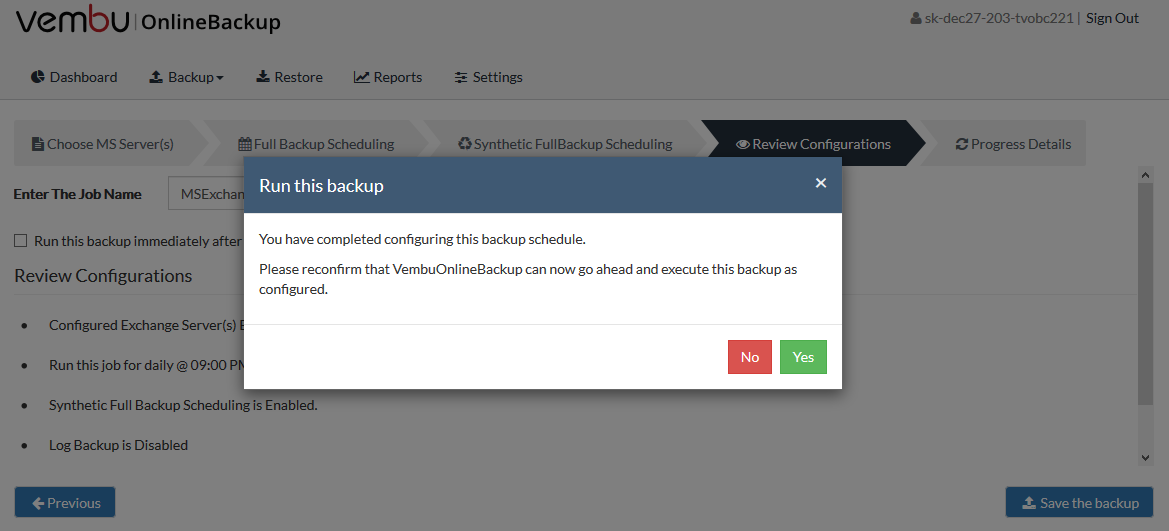Click the Sign Out link
1169x531 pixels.
pyautogui.click(x=1112, y=18)
